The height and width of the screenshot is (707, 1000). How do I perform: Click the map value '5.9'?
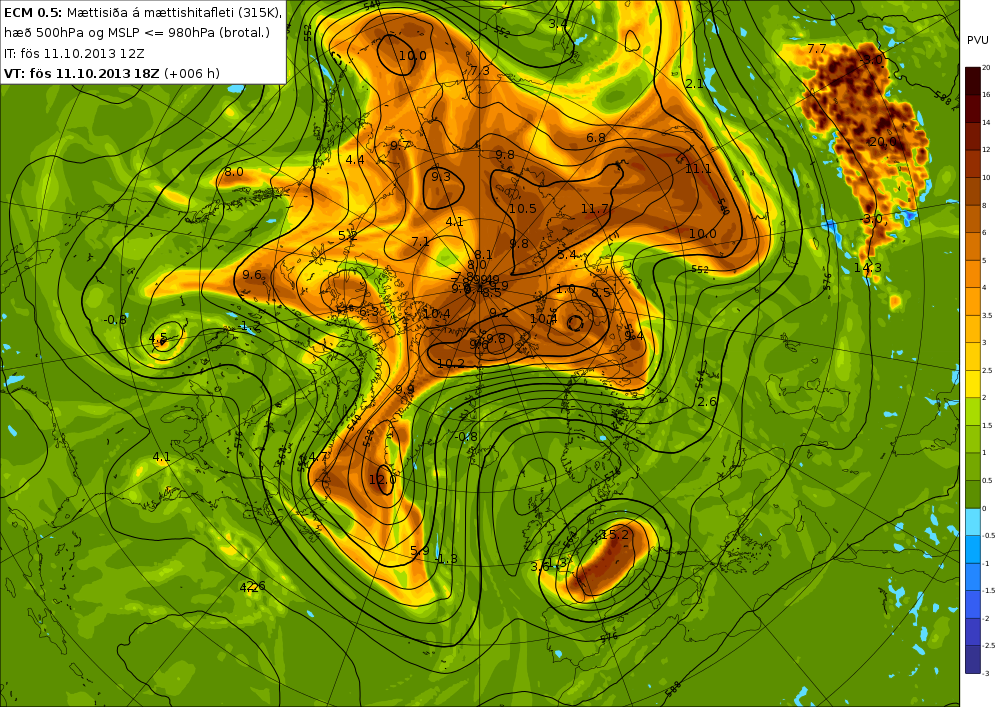420,551
